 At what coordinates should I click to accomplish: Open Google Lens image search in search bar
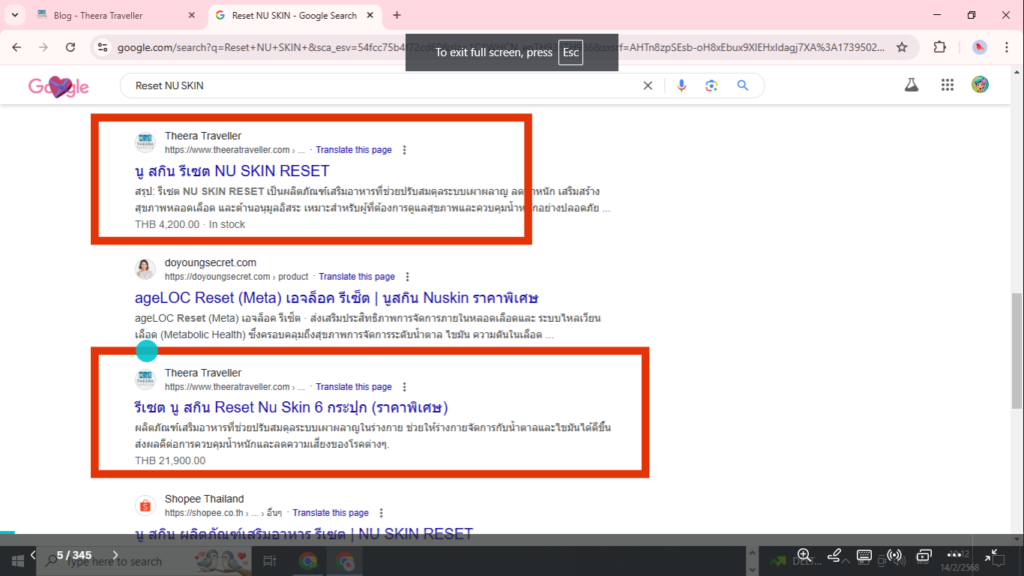[x=710, y=86]
